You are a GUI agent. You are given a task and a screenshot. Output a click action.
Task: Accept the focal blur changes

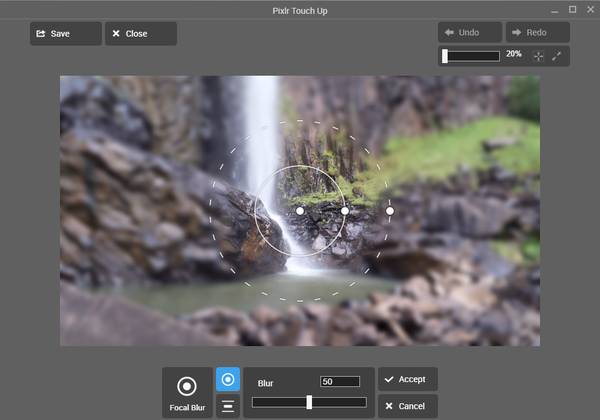pos(408,380)
